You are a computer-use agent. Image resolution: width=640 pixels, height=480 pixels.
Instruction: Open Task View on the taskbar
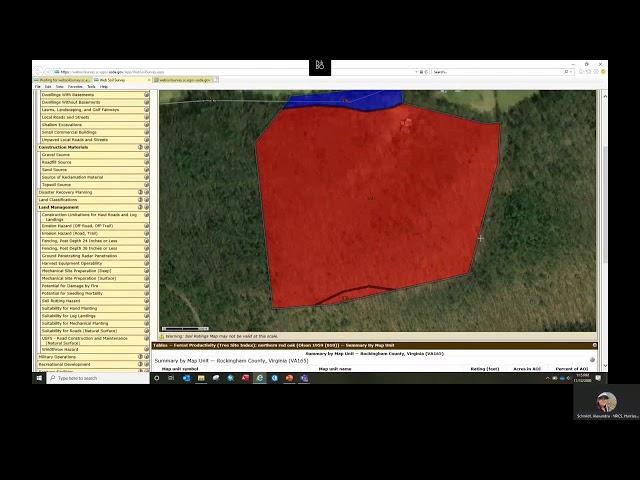coord(171,378)
